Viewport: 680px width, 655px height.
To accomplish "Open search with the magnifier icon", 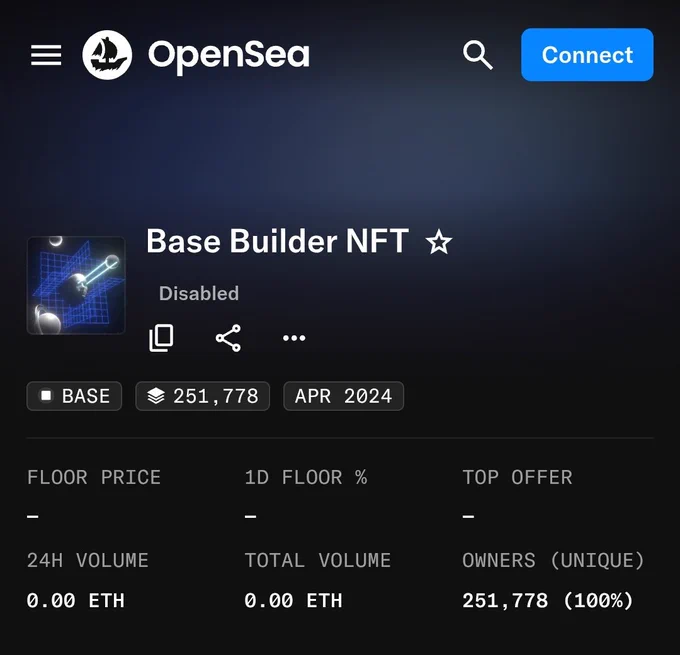I will (x=477, y=55).
